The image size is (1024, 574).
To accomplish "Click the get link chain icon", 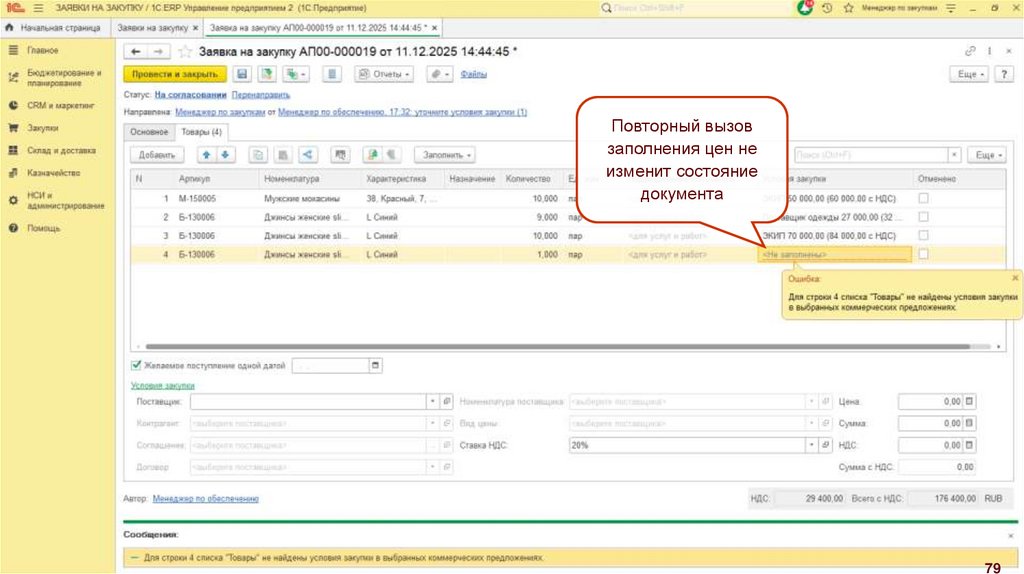I will click(970, 51).
